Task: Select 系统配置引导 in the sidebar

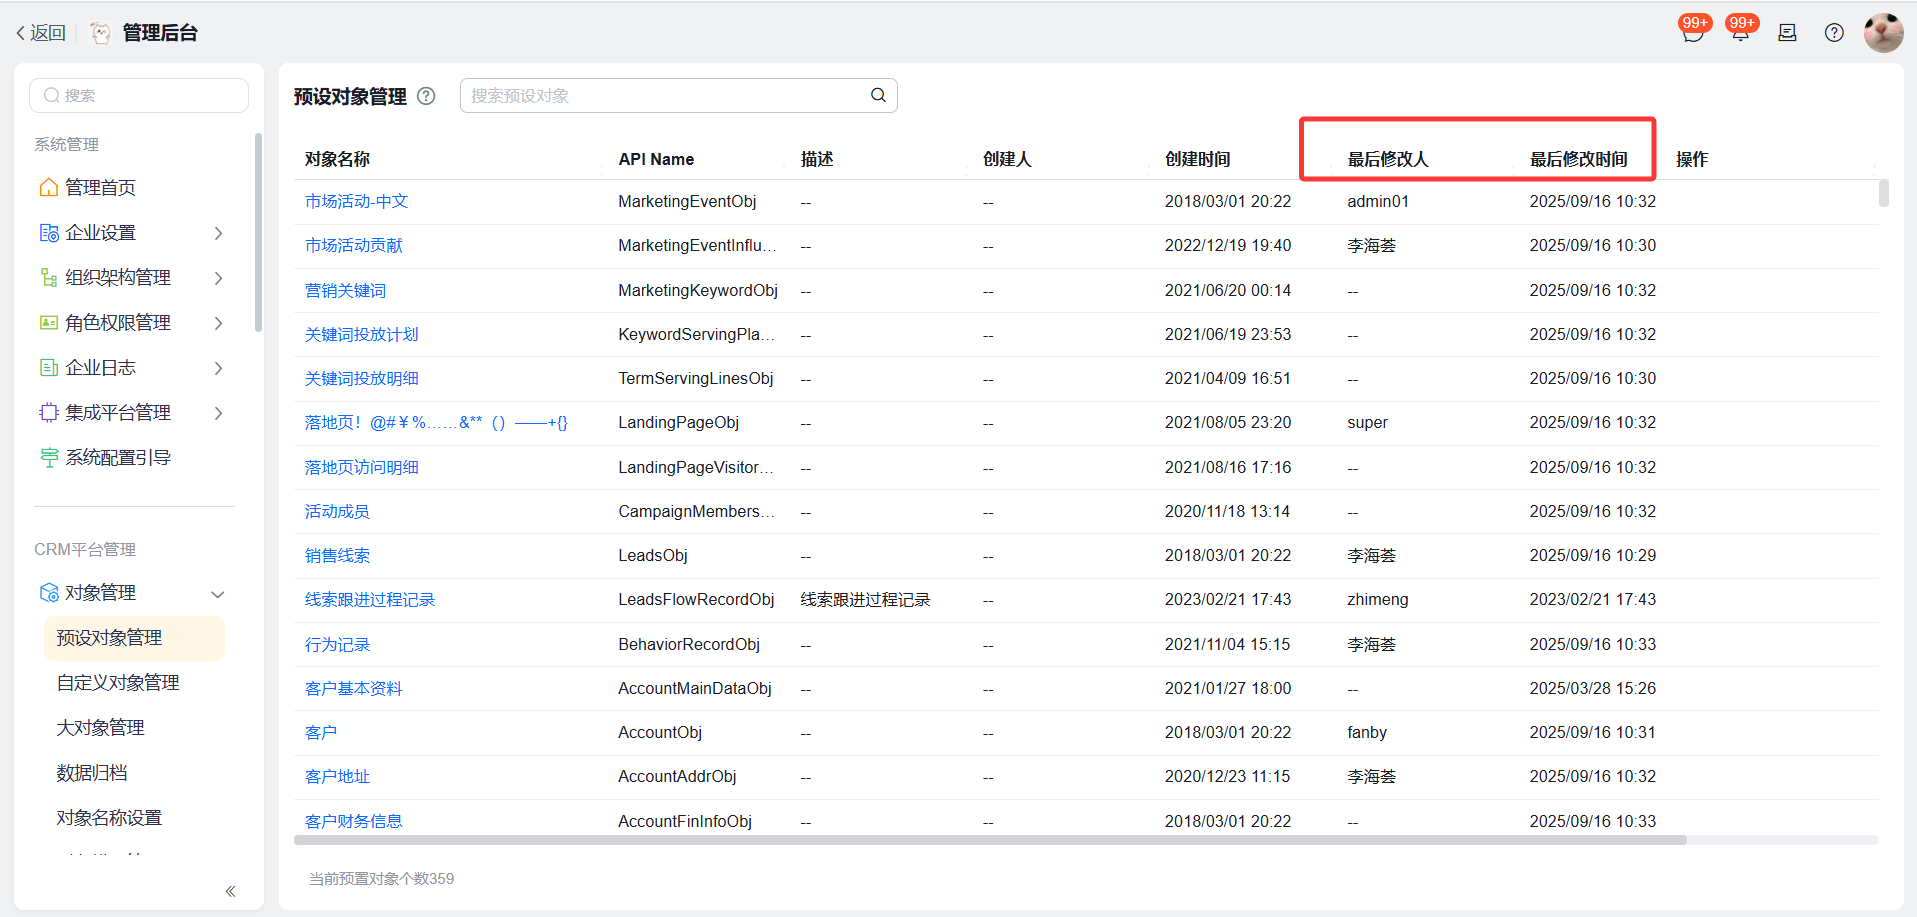Action: tap(117, 458)
